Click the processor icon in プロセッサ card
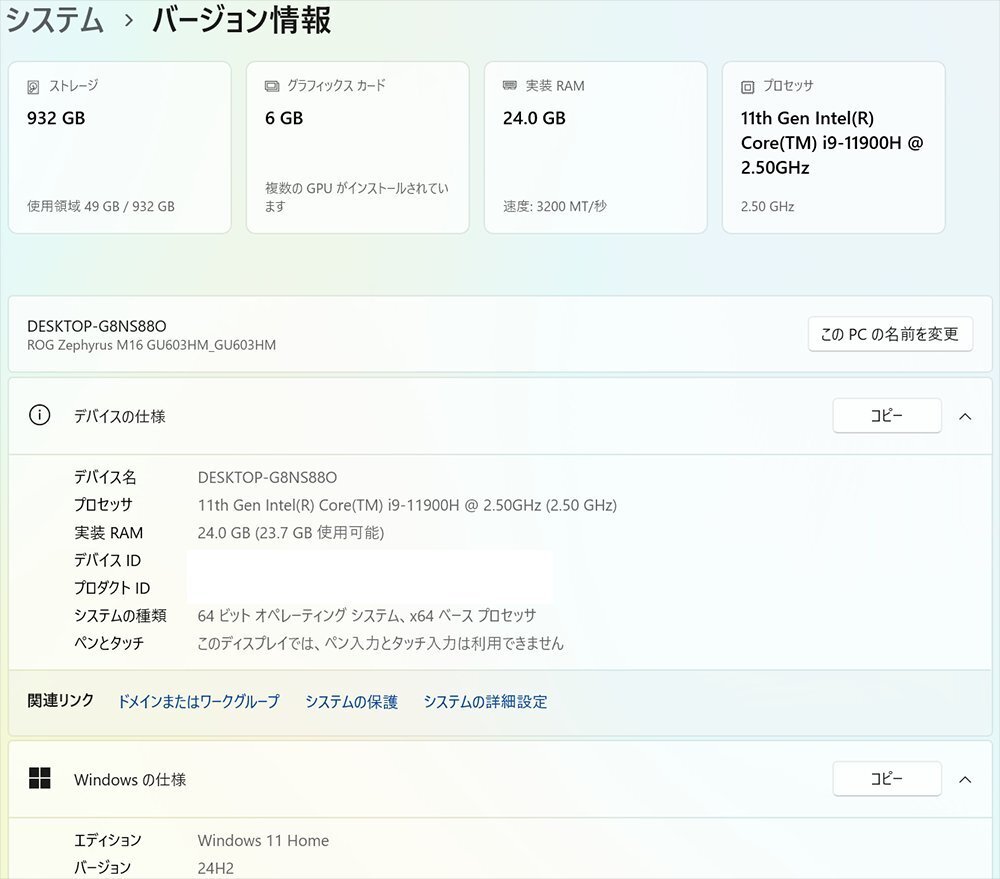 click(748, 87)
